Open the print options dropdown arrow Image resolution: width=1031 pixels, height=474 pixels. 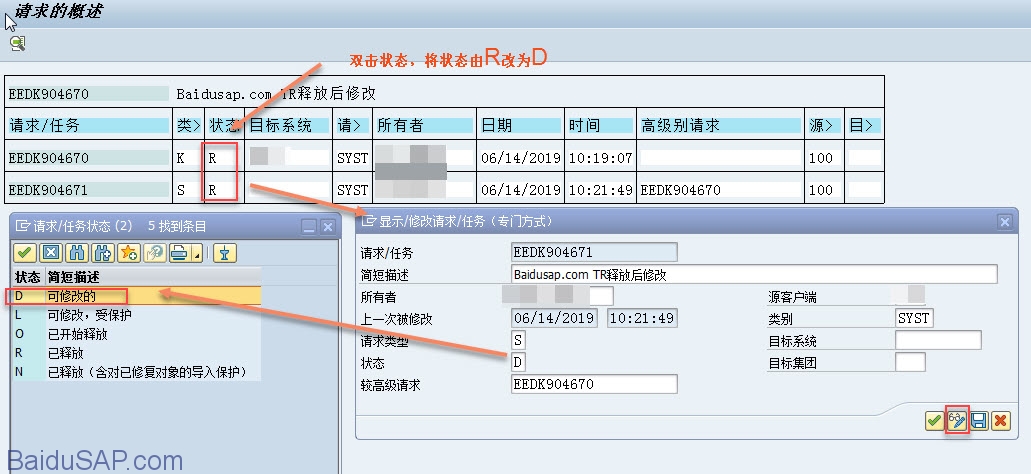196,255
